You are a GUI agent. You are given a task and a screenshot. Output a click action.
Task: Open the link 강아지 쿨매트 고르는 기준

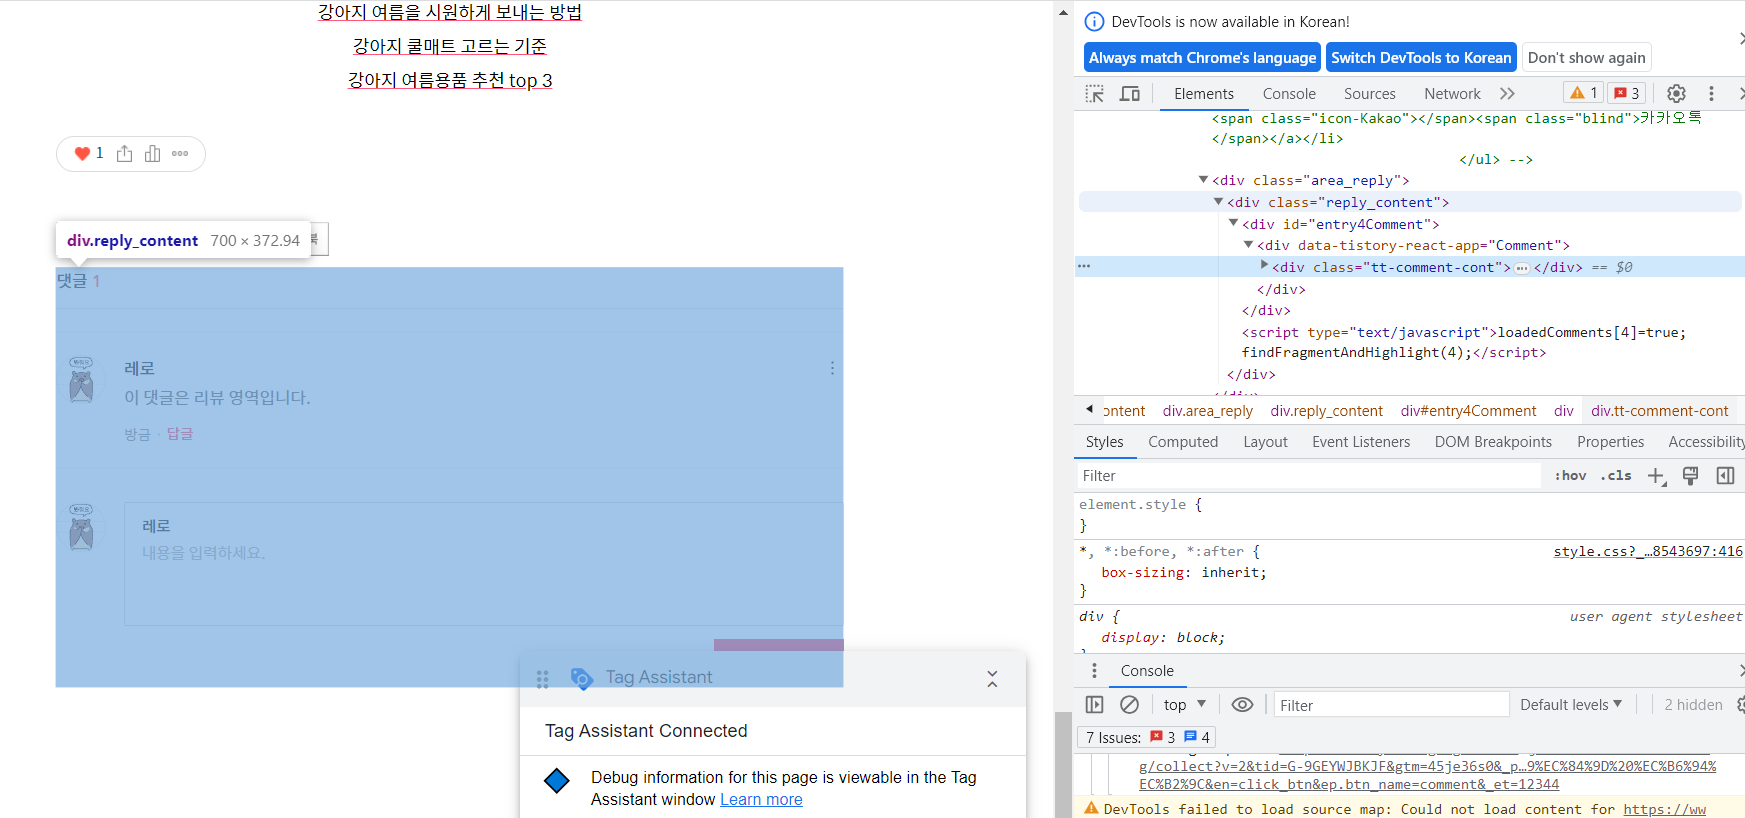(x=449, y=46)
